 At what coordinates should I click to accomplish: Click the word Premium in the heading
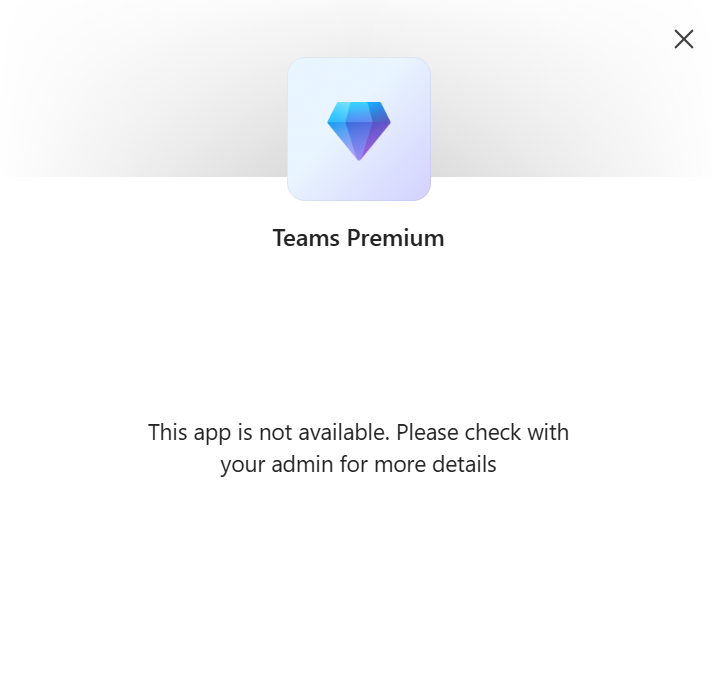(396, 238)
